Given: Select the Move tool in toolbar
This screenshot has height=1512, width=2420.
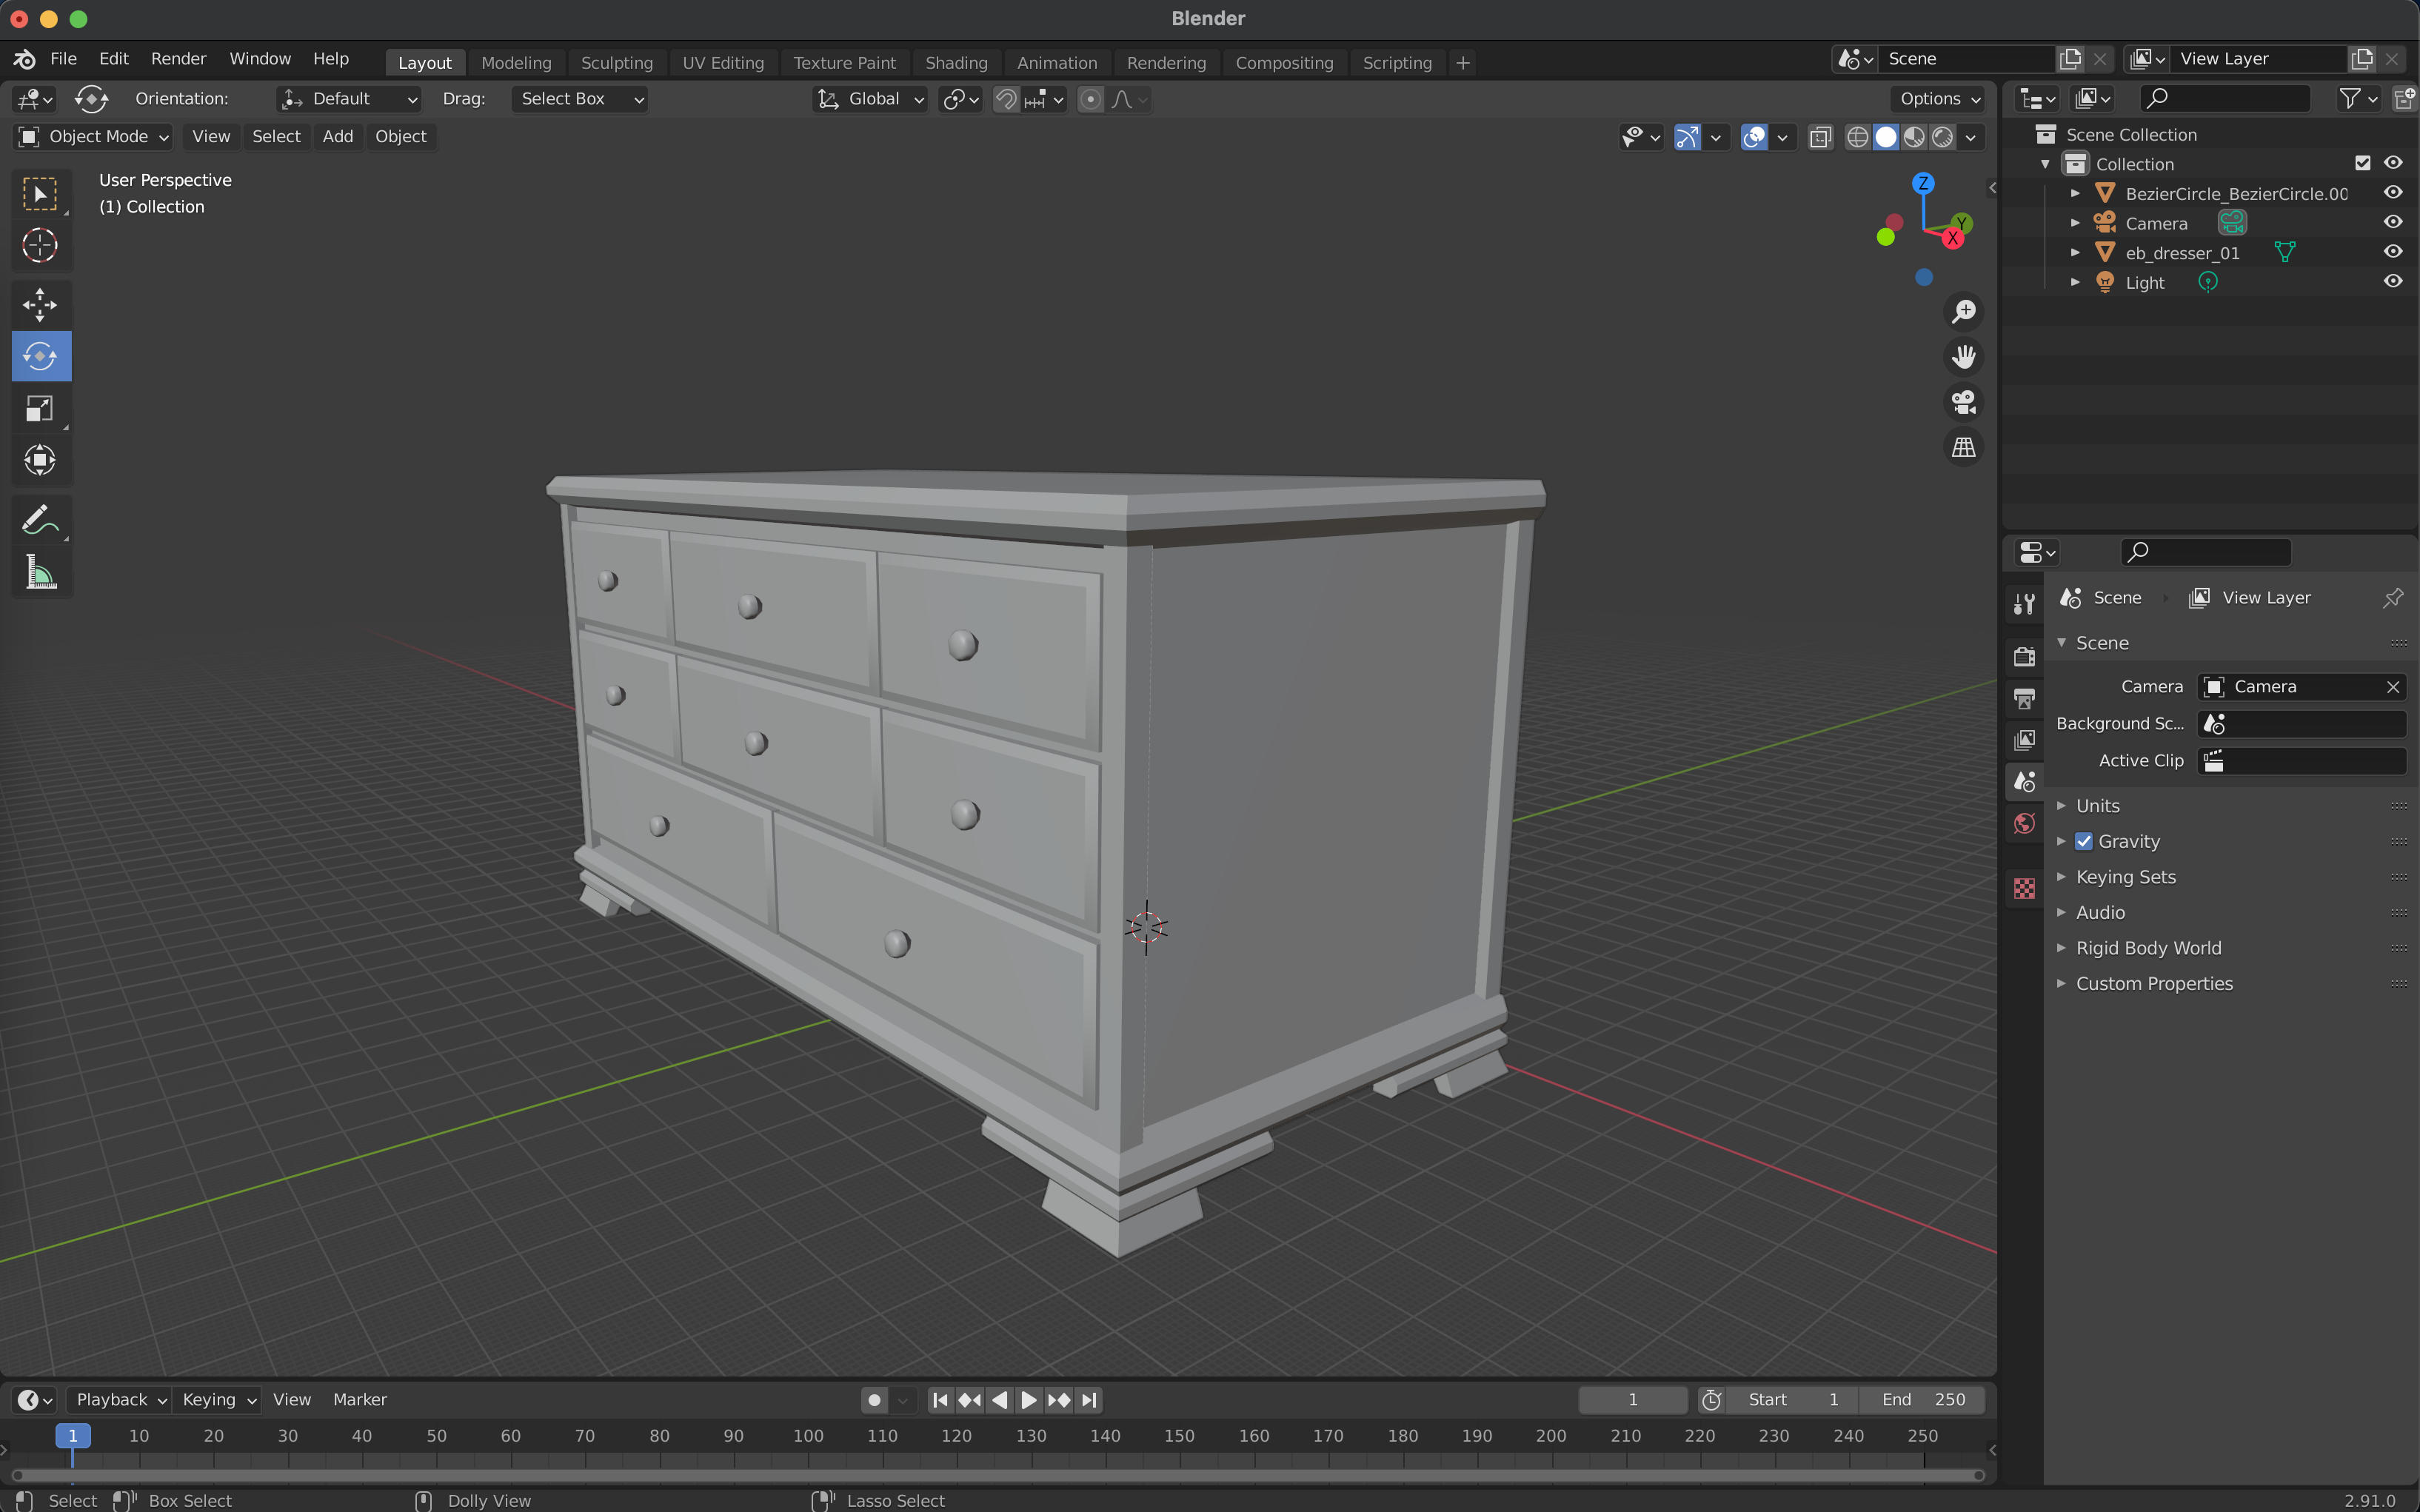Looking at the screenshot, I should [40, 304].
